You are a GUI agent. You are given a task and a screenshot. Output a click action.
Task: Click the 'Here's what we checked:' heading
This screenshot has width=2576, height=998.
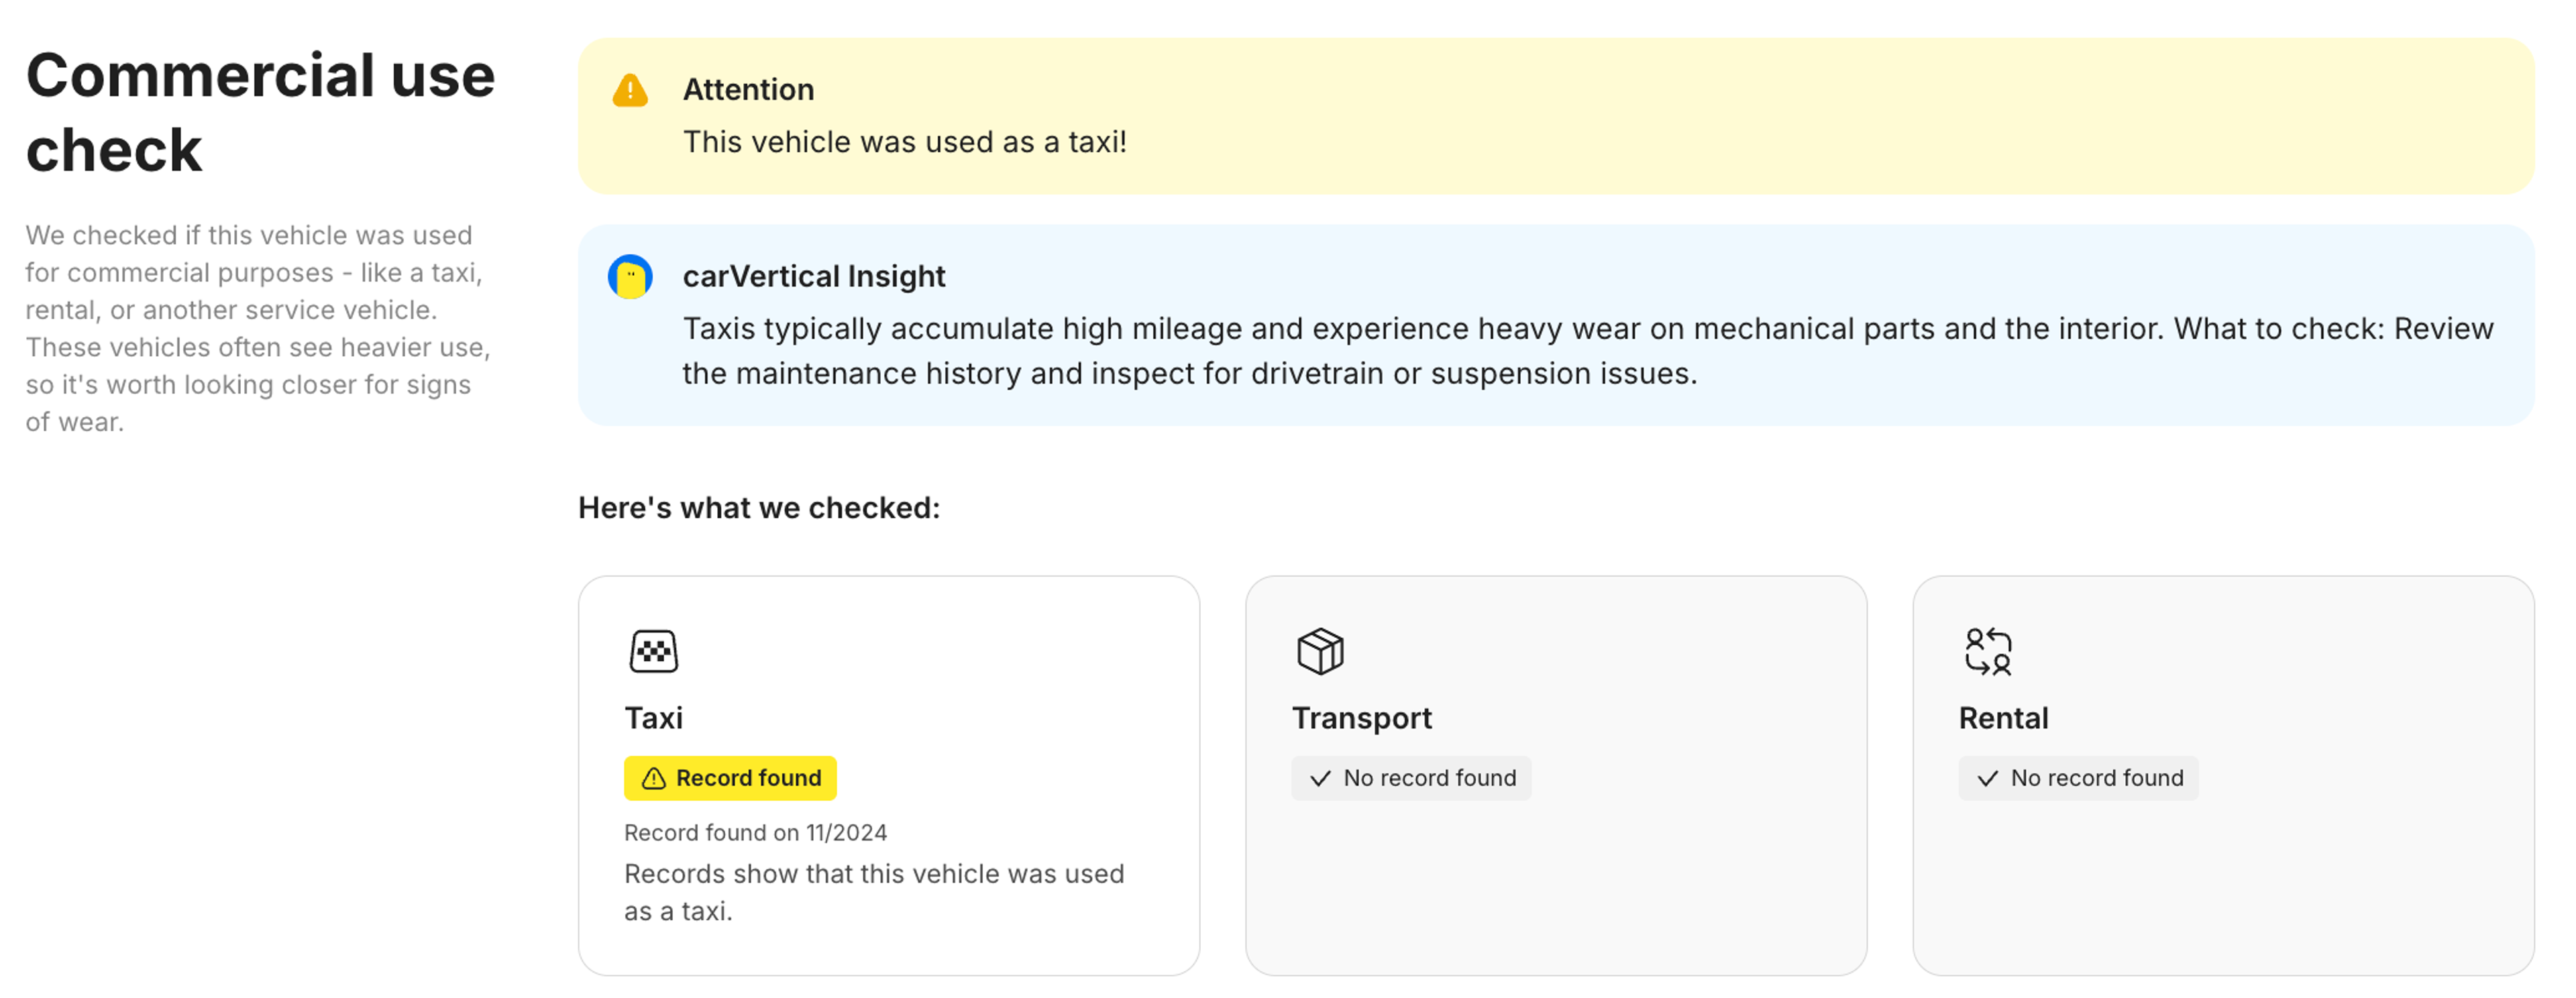[x=759, y=508]
